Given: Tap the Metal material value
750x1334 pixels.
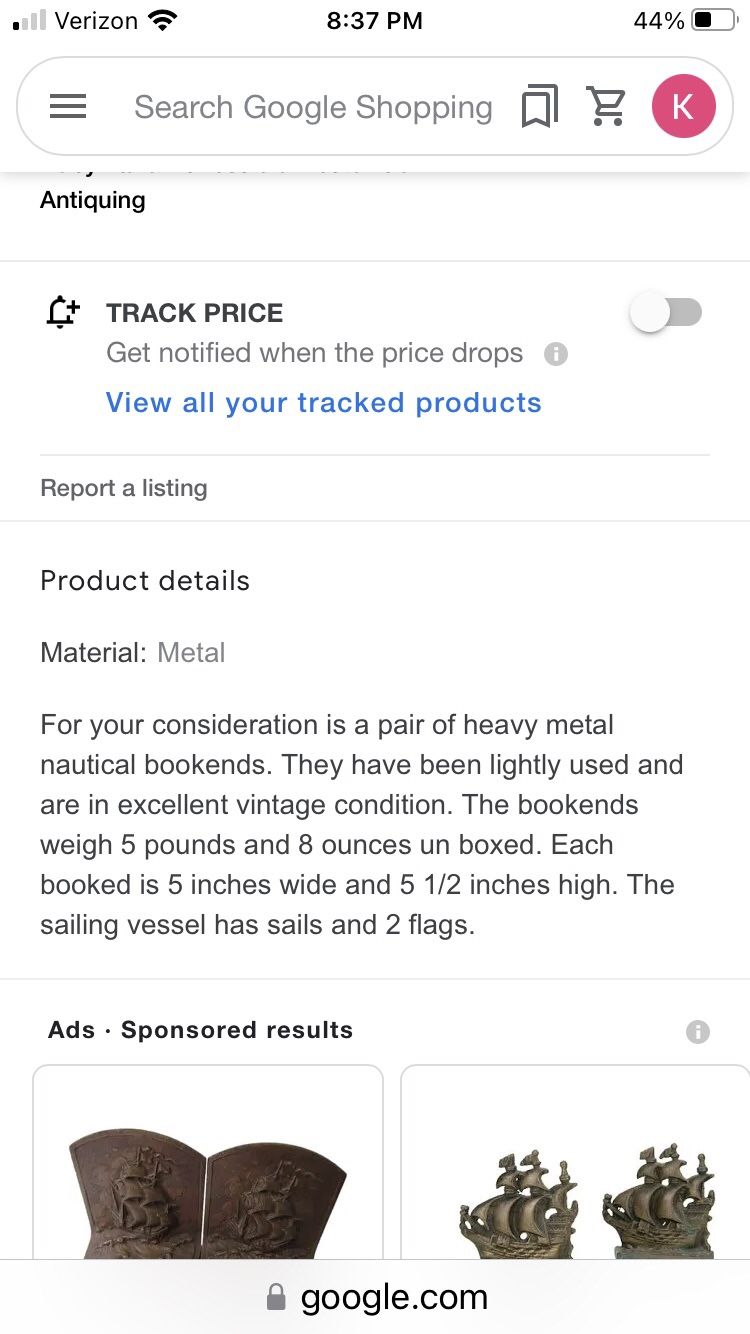Looking at the screenshot, I should coord(191,653).
